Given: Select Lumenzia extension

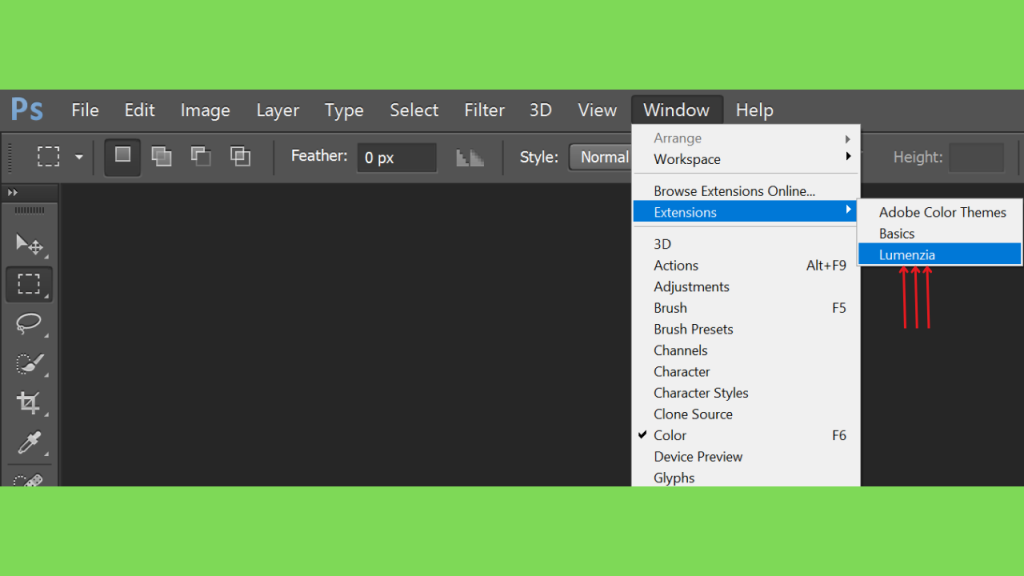Looking at the screenshot, I should pos(939,255).
